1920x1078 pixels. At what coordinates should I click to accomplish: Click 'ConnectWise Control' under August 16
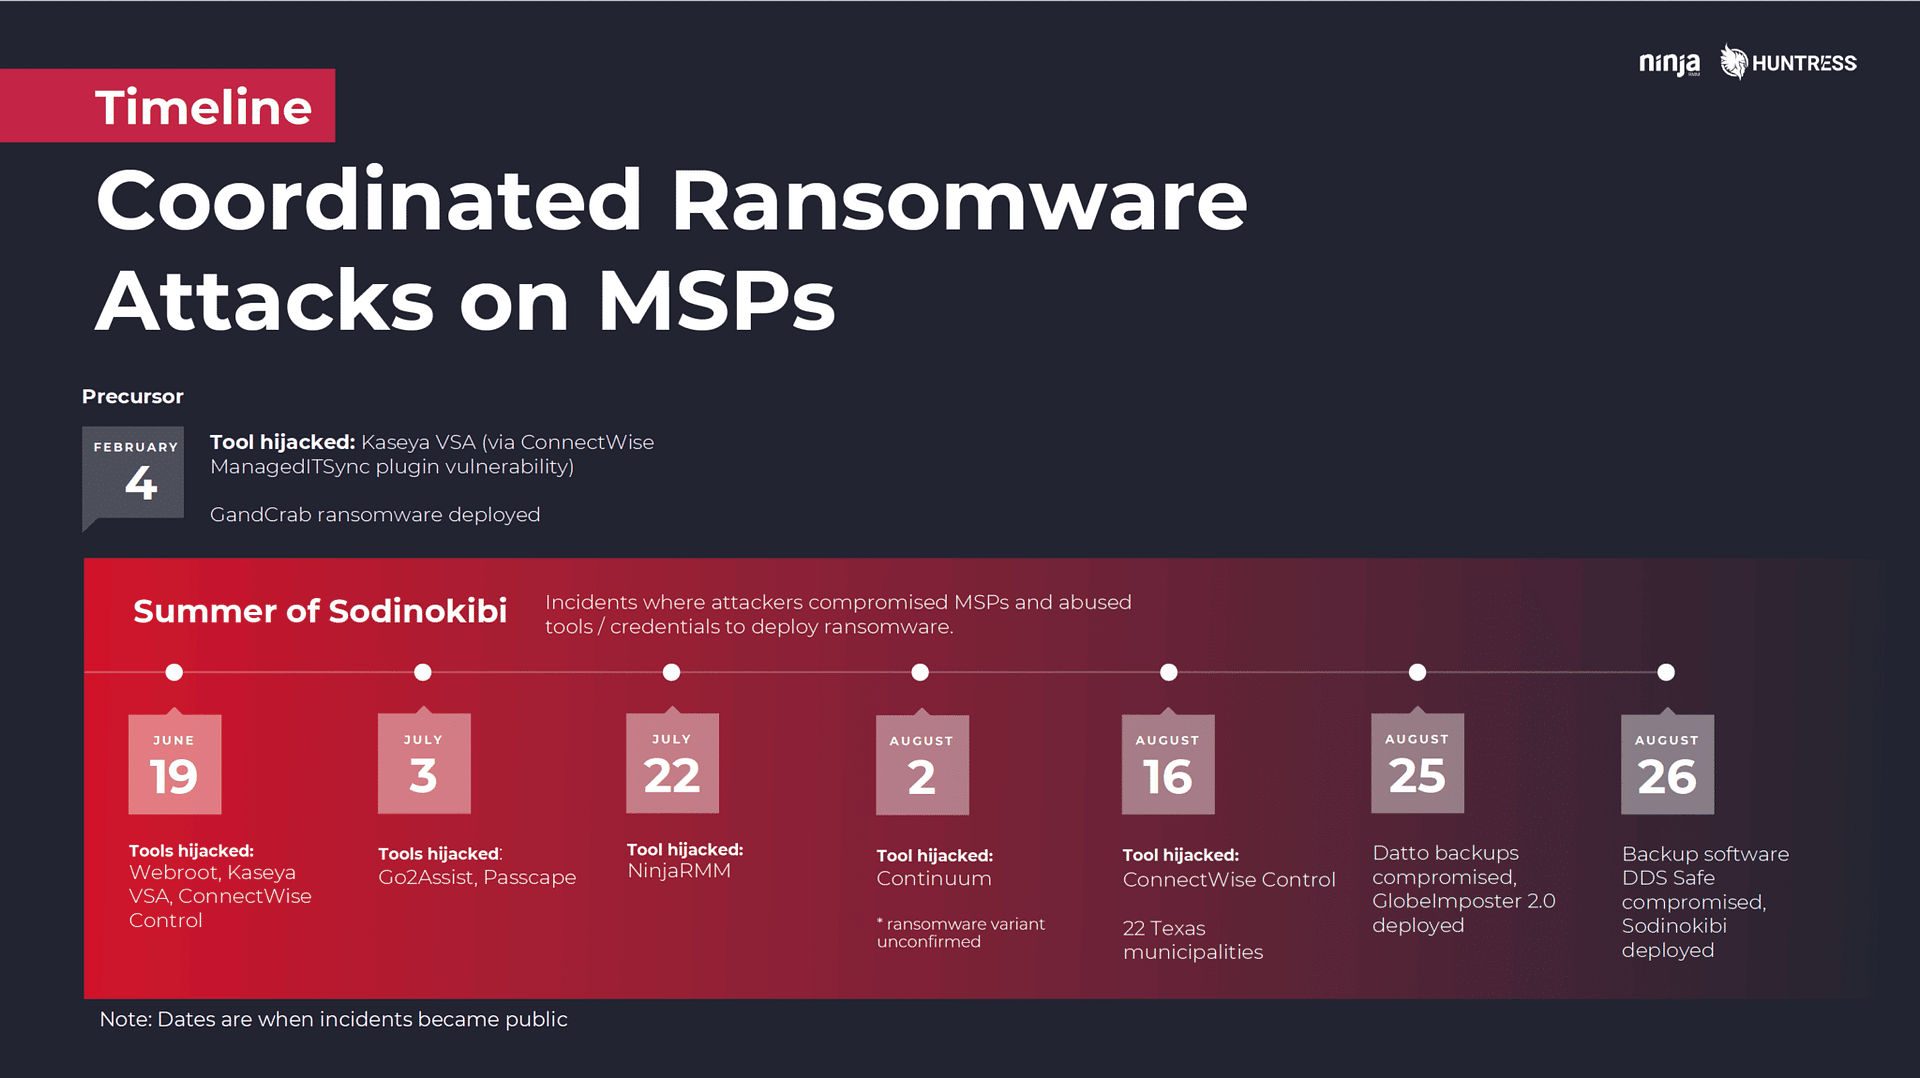[x=1229, y=879]
